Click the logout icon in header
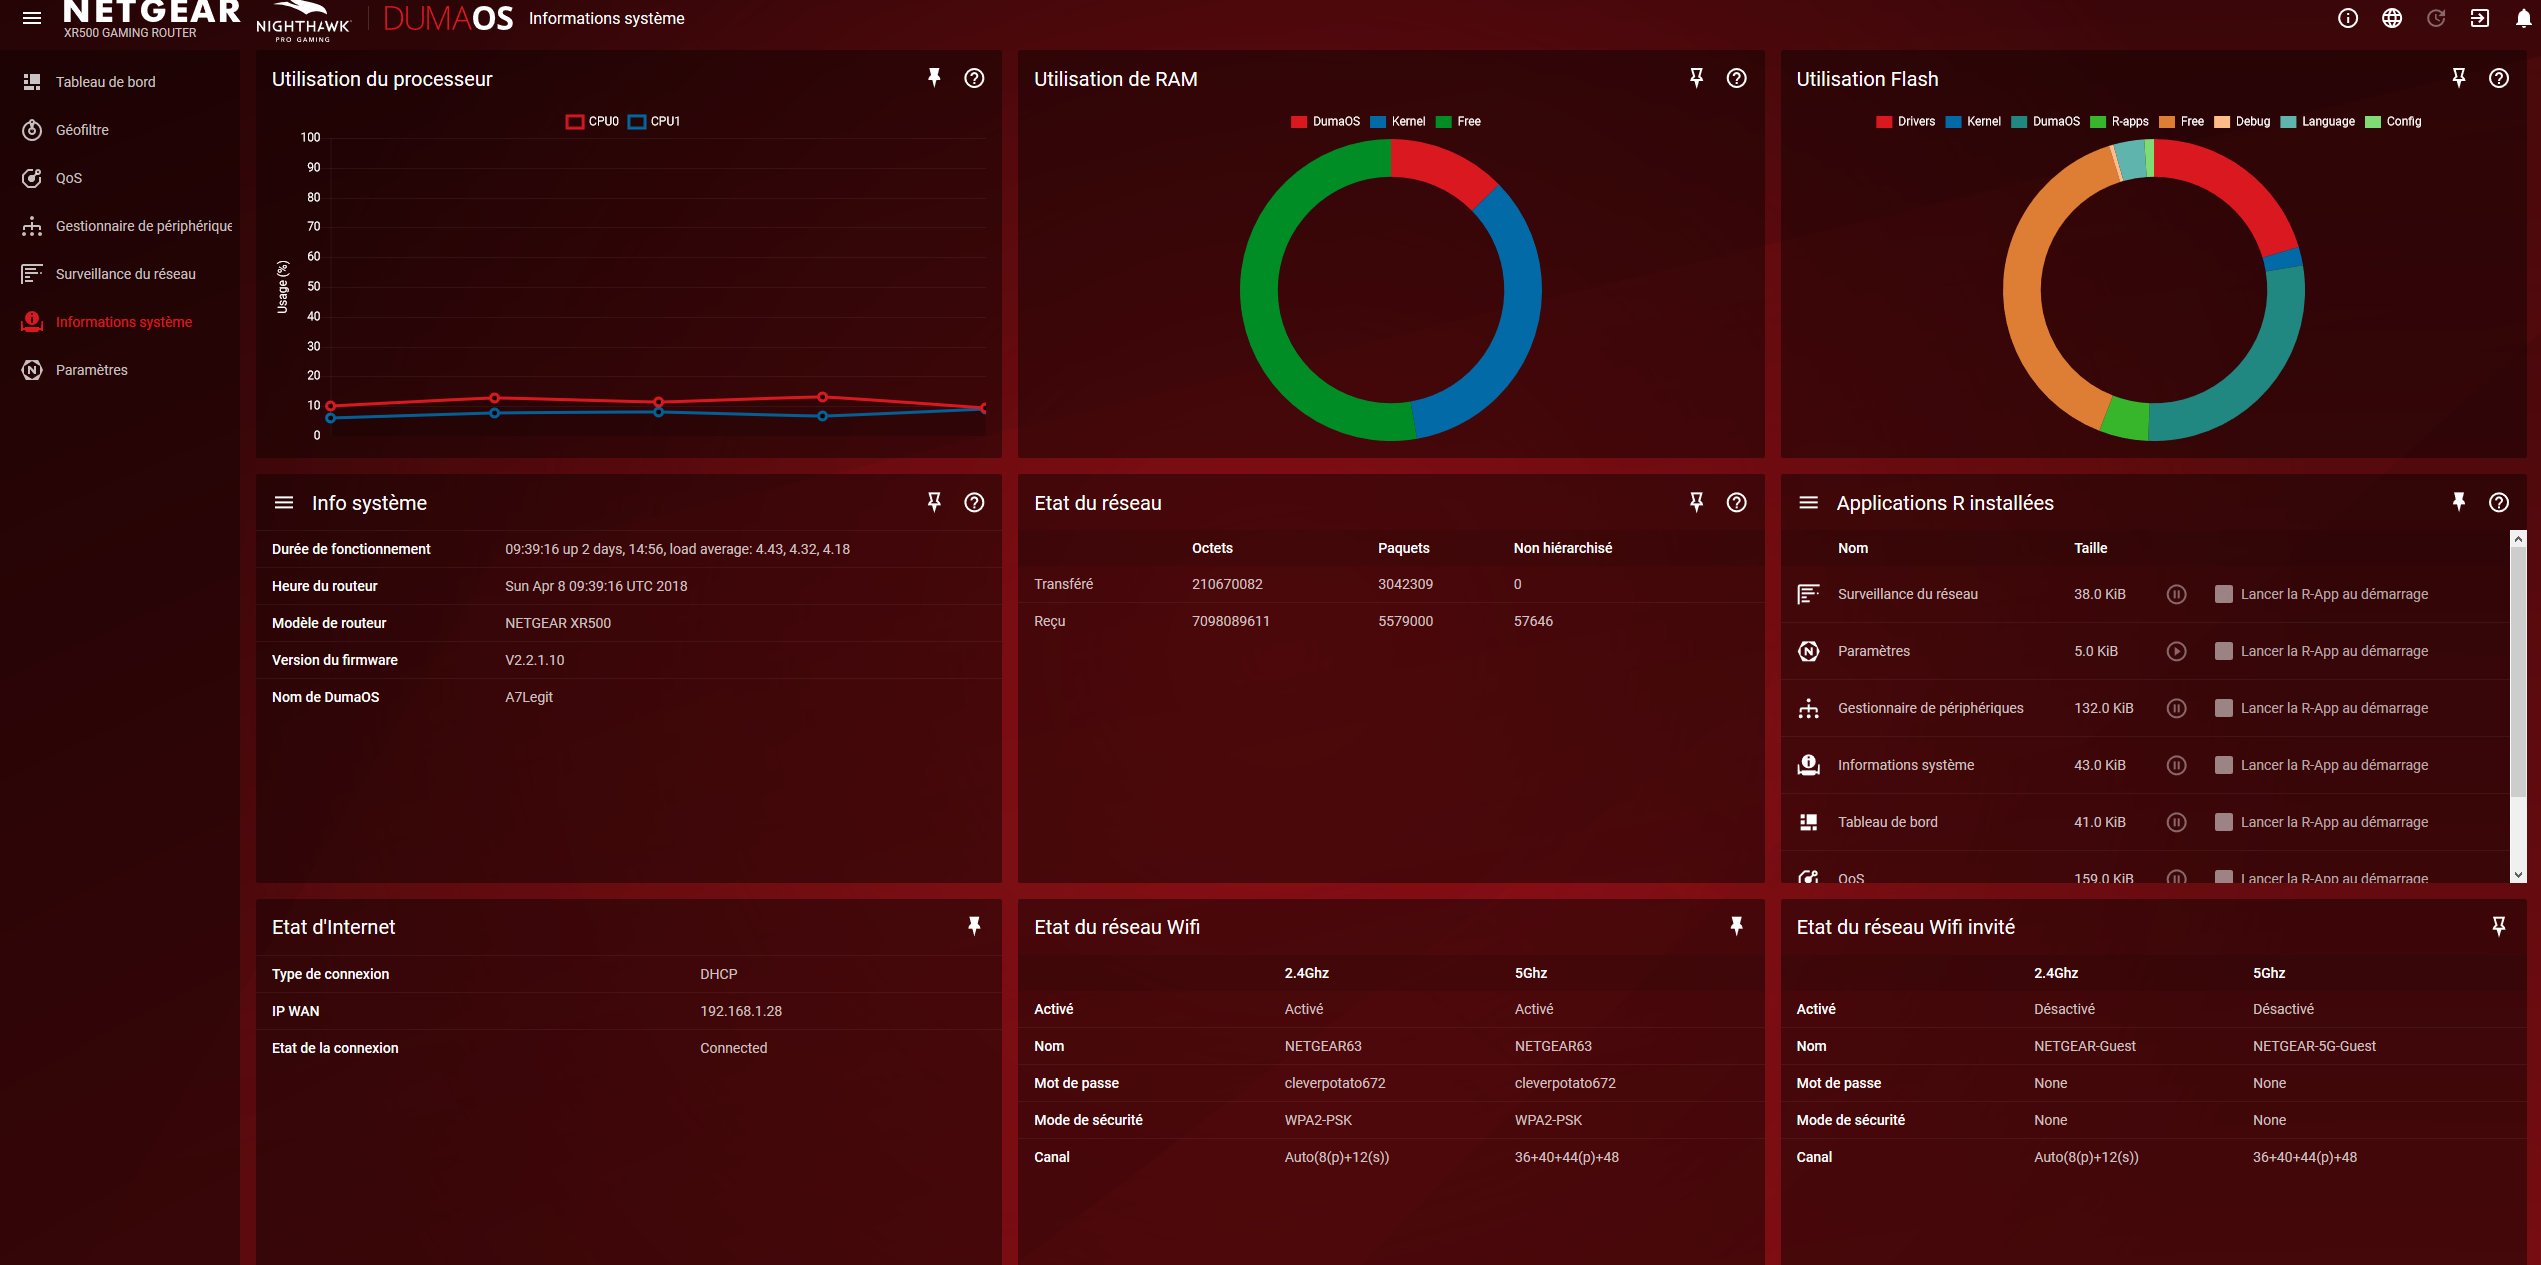The image size is (2541, 1265). (2479, 18)
